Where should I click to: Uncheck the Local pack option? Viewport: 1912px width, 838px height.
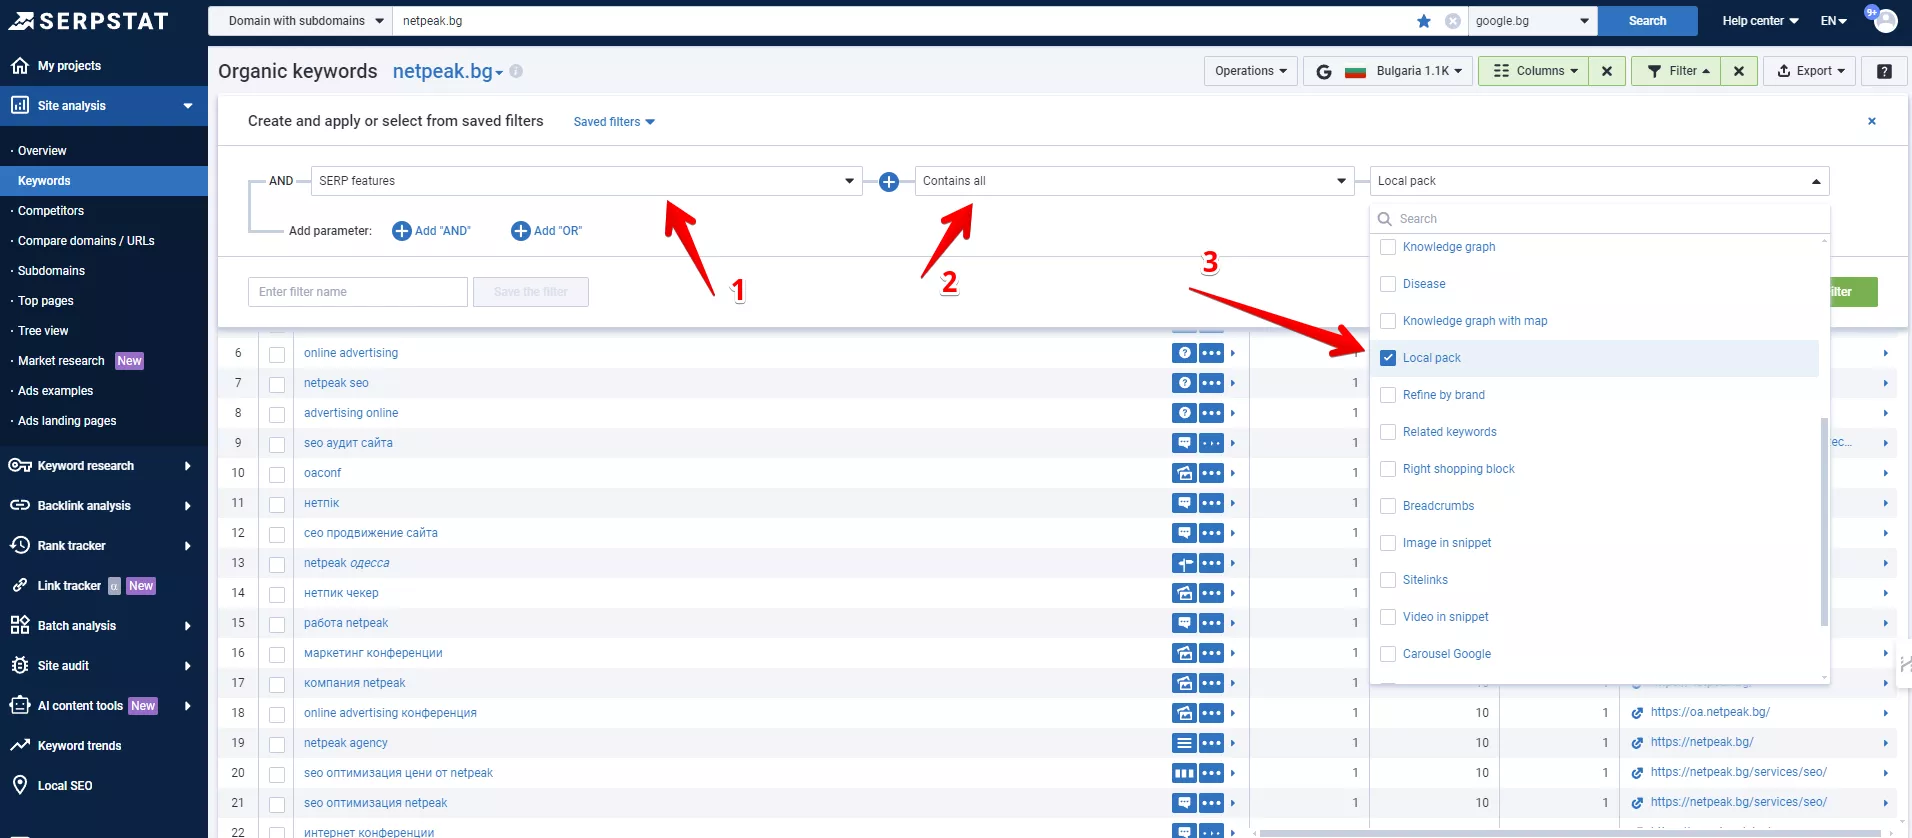tap(1388, 358)
